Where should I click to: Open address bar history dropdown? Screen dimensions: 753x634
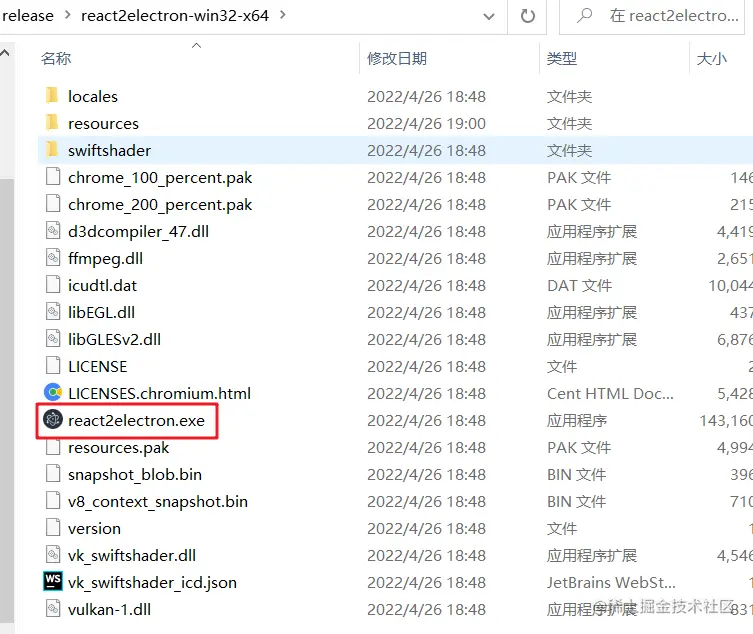(x=489, y=16)
